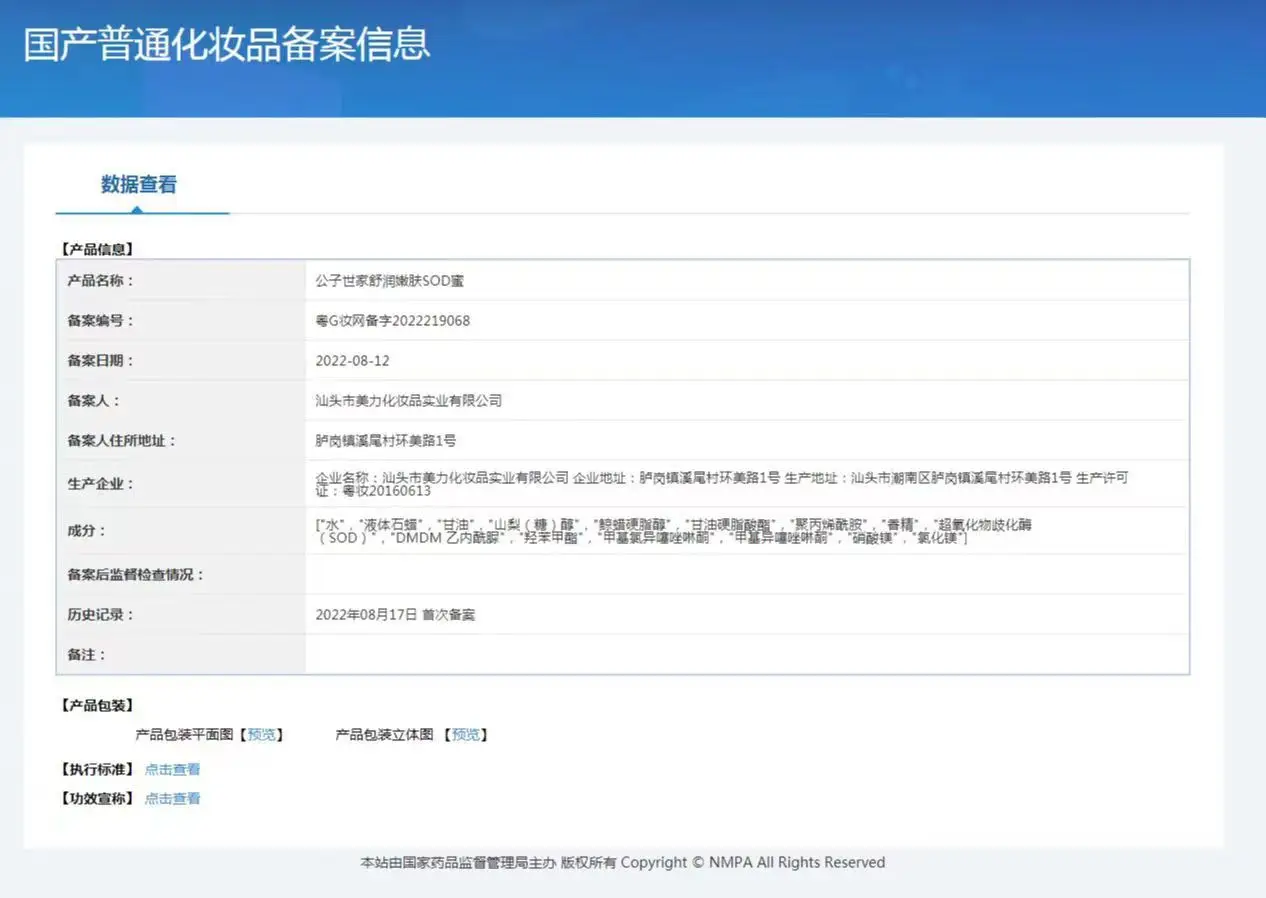
Task: Open 点击查看 next to 执行标准
Action: pyautogui.click(x=172, y=769)
